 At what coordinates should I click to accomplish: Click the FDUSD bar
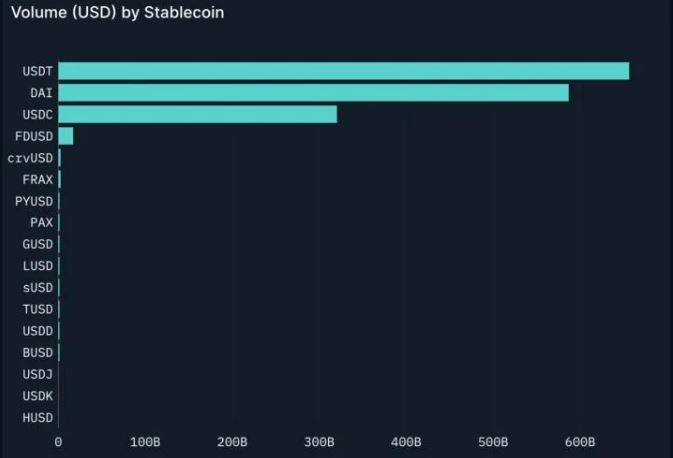coord(66,136)
